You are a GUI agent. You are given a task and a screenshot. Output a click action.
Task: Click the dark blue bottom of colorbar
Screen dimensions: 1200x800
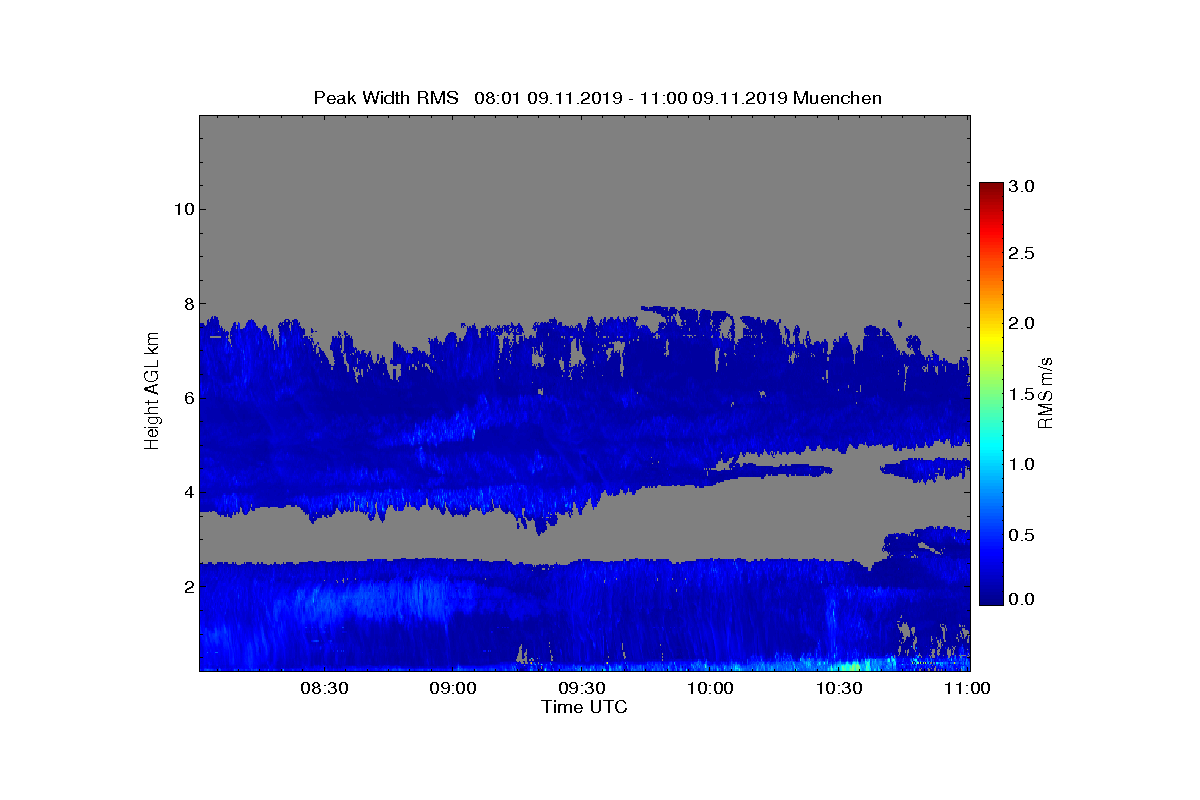(x=991, y=598)
